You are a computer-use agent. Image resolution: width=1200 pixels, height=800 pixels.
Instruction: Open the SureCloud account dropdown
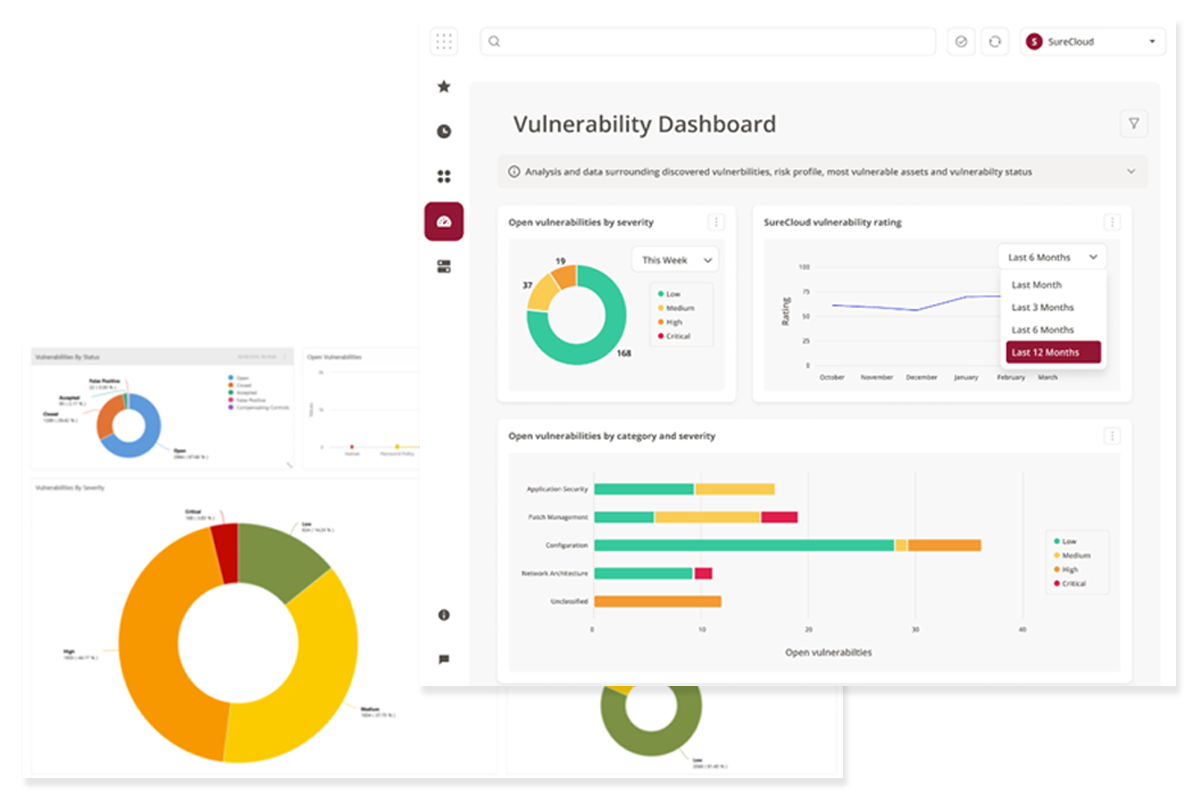click(1092, 42)
